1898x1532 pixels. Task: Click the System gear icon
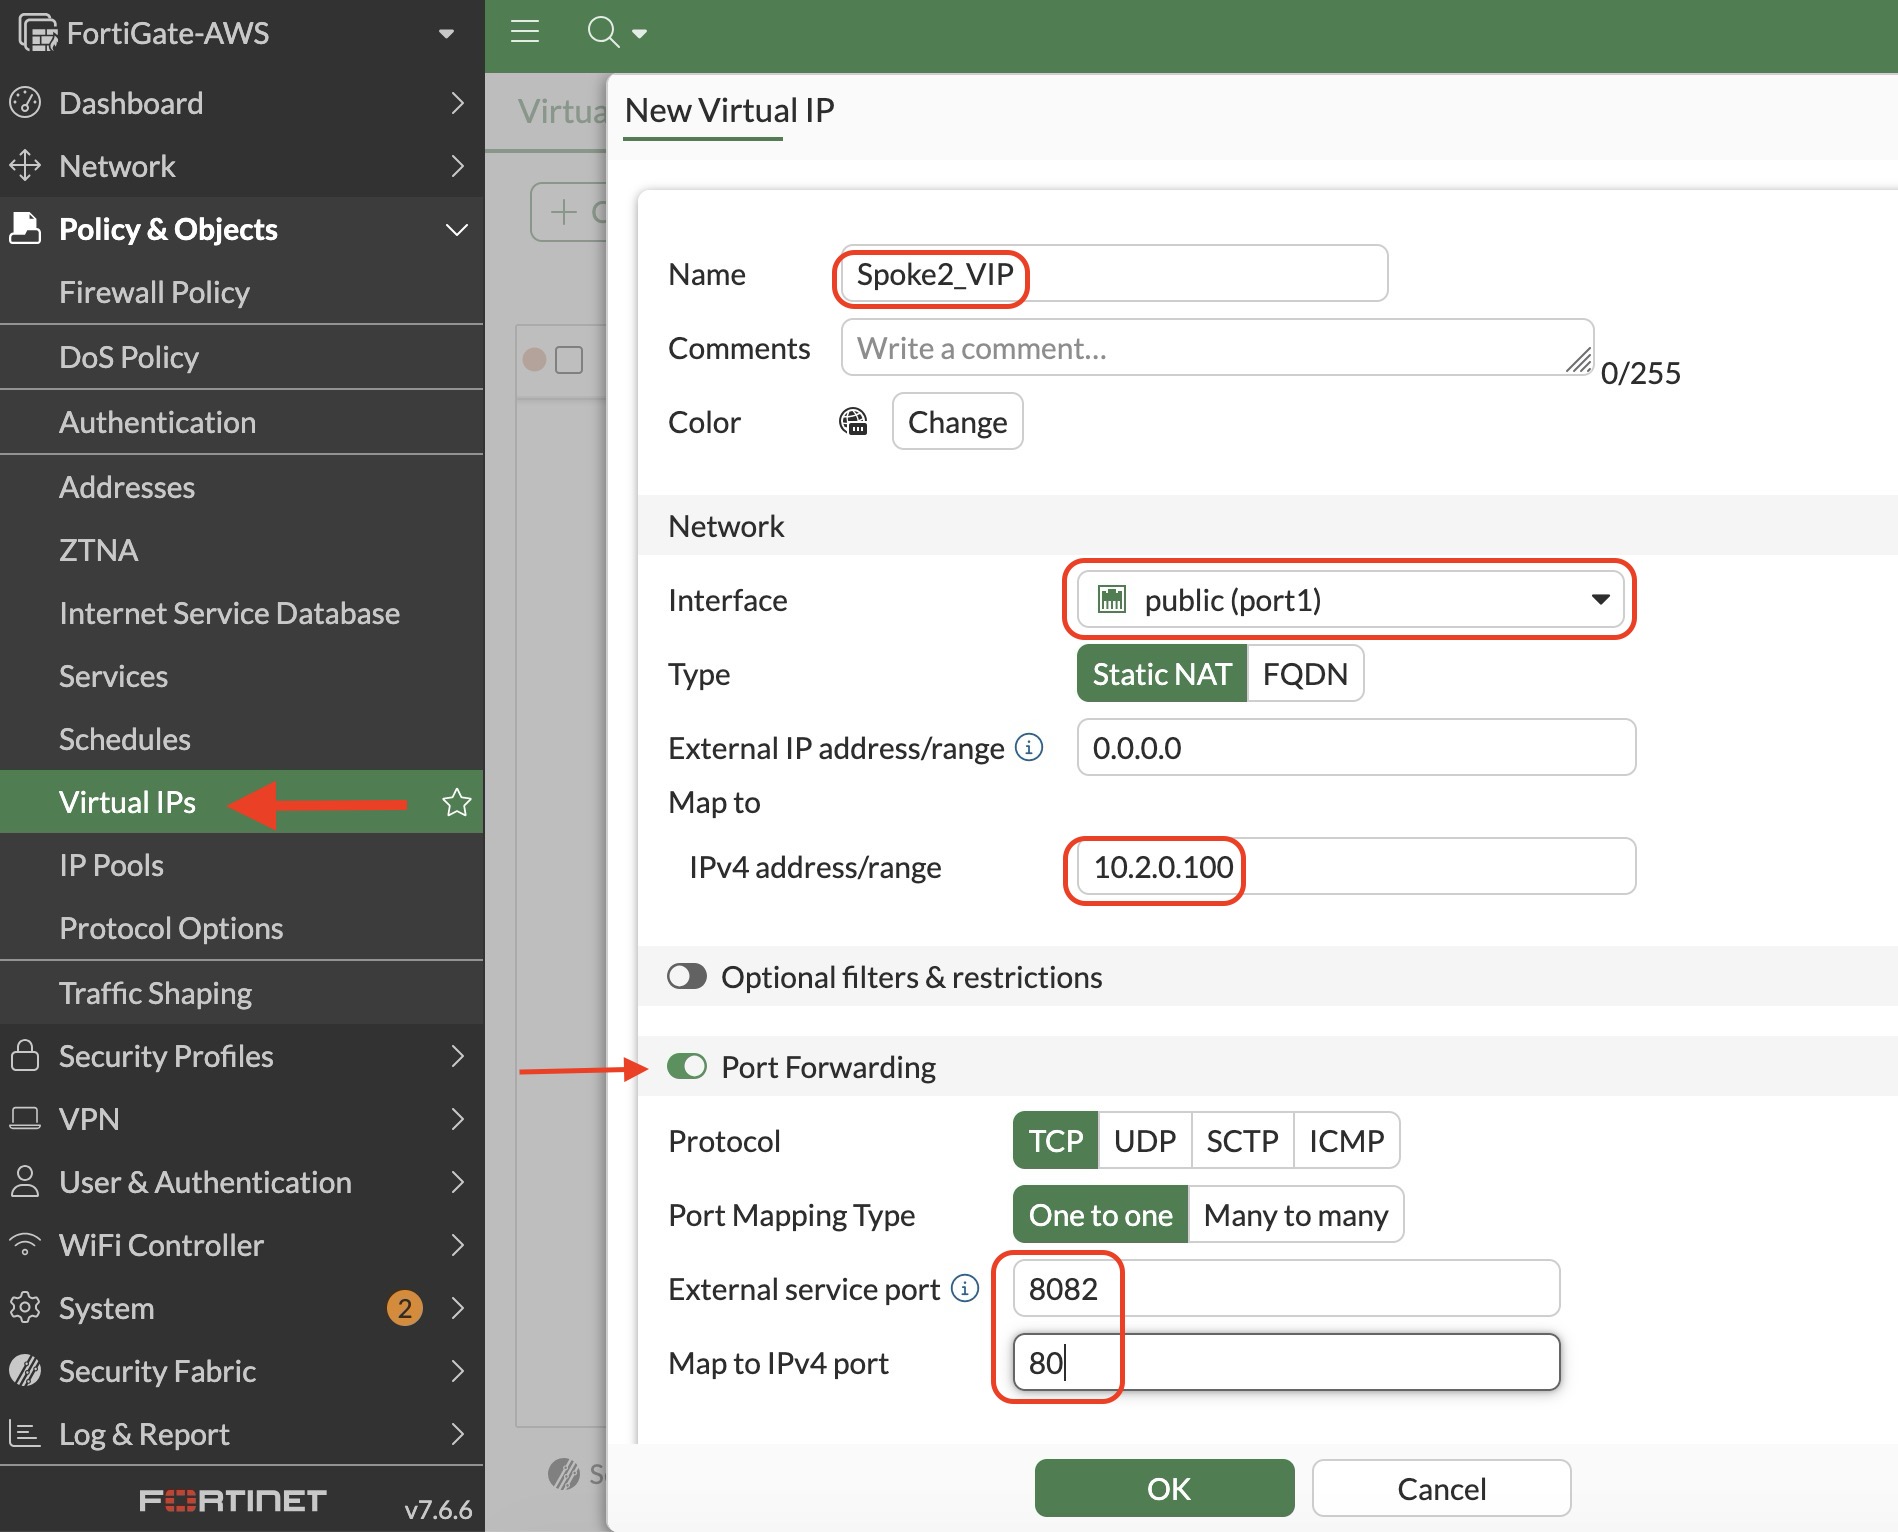(x=25, y=1307)
